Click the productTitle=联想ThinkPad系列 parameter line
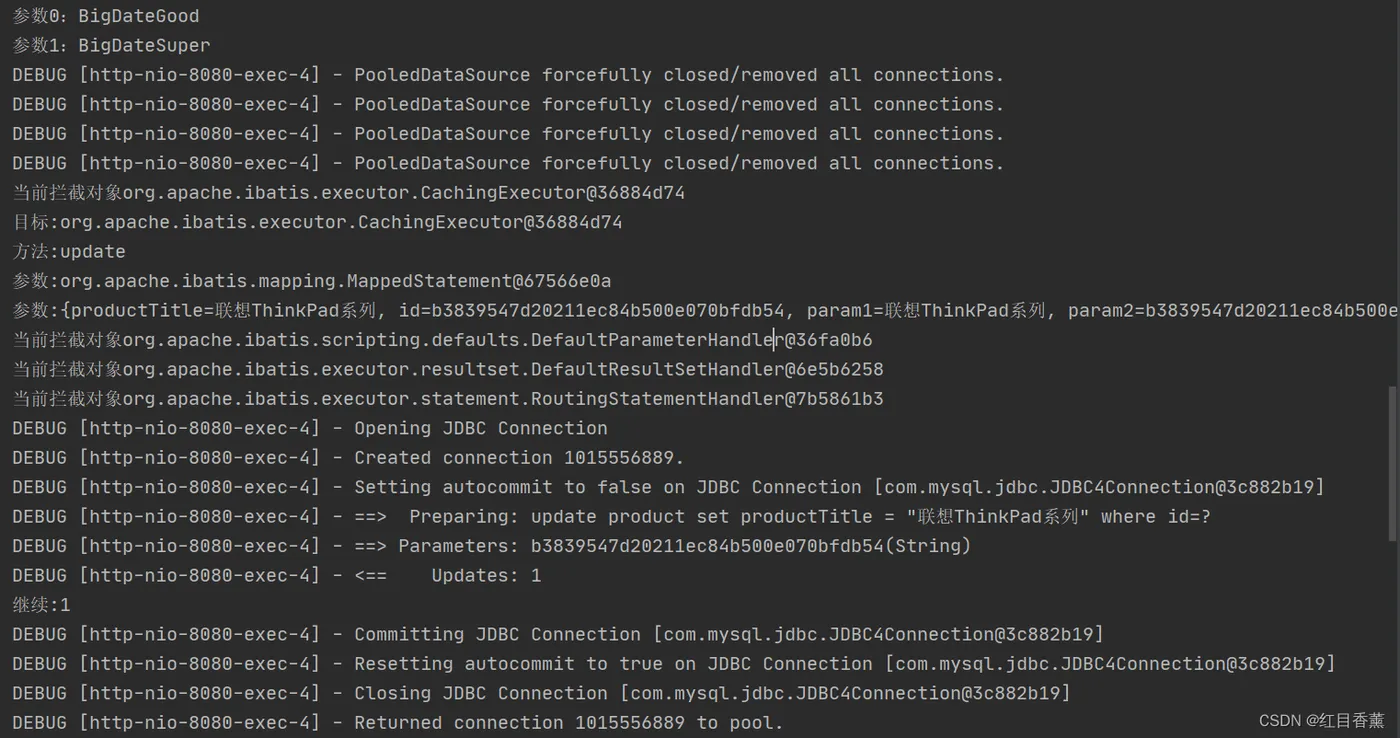 point(705,310)
